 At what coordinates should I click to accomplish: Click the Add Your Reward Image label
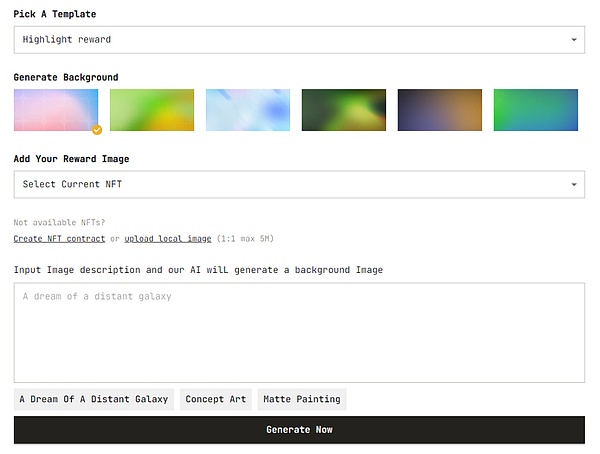pyautogui.click(x=71, y=159)
